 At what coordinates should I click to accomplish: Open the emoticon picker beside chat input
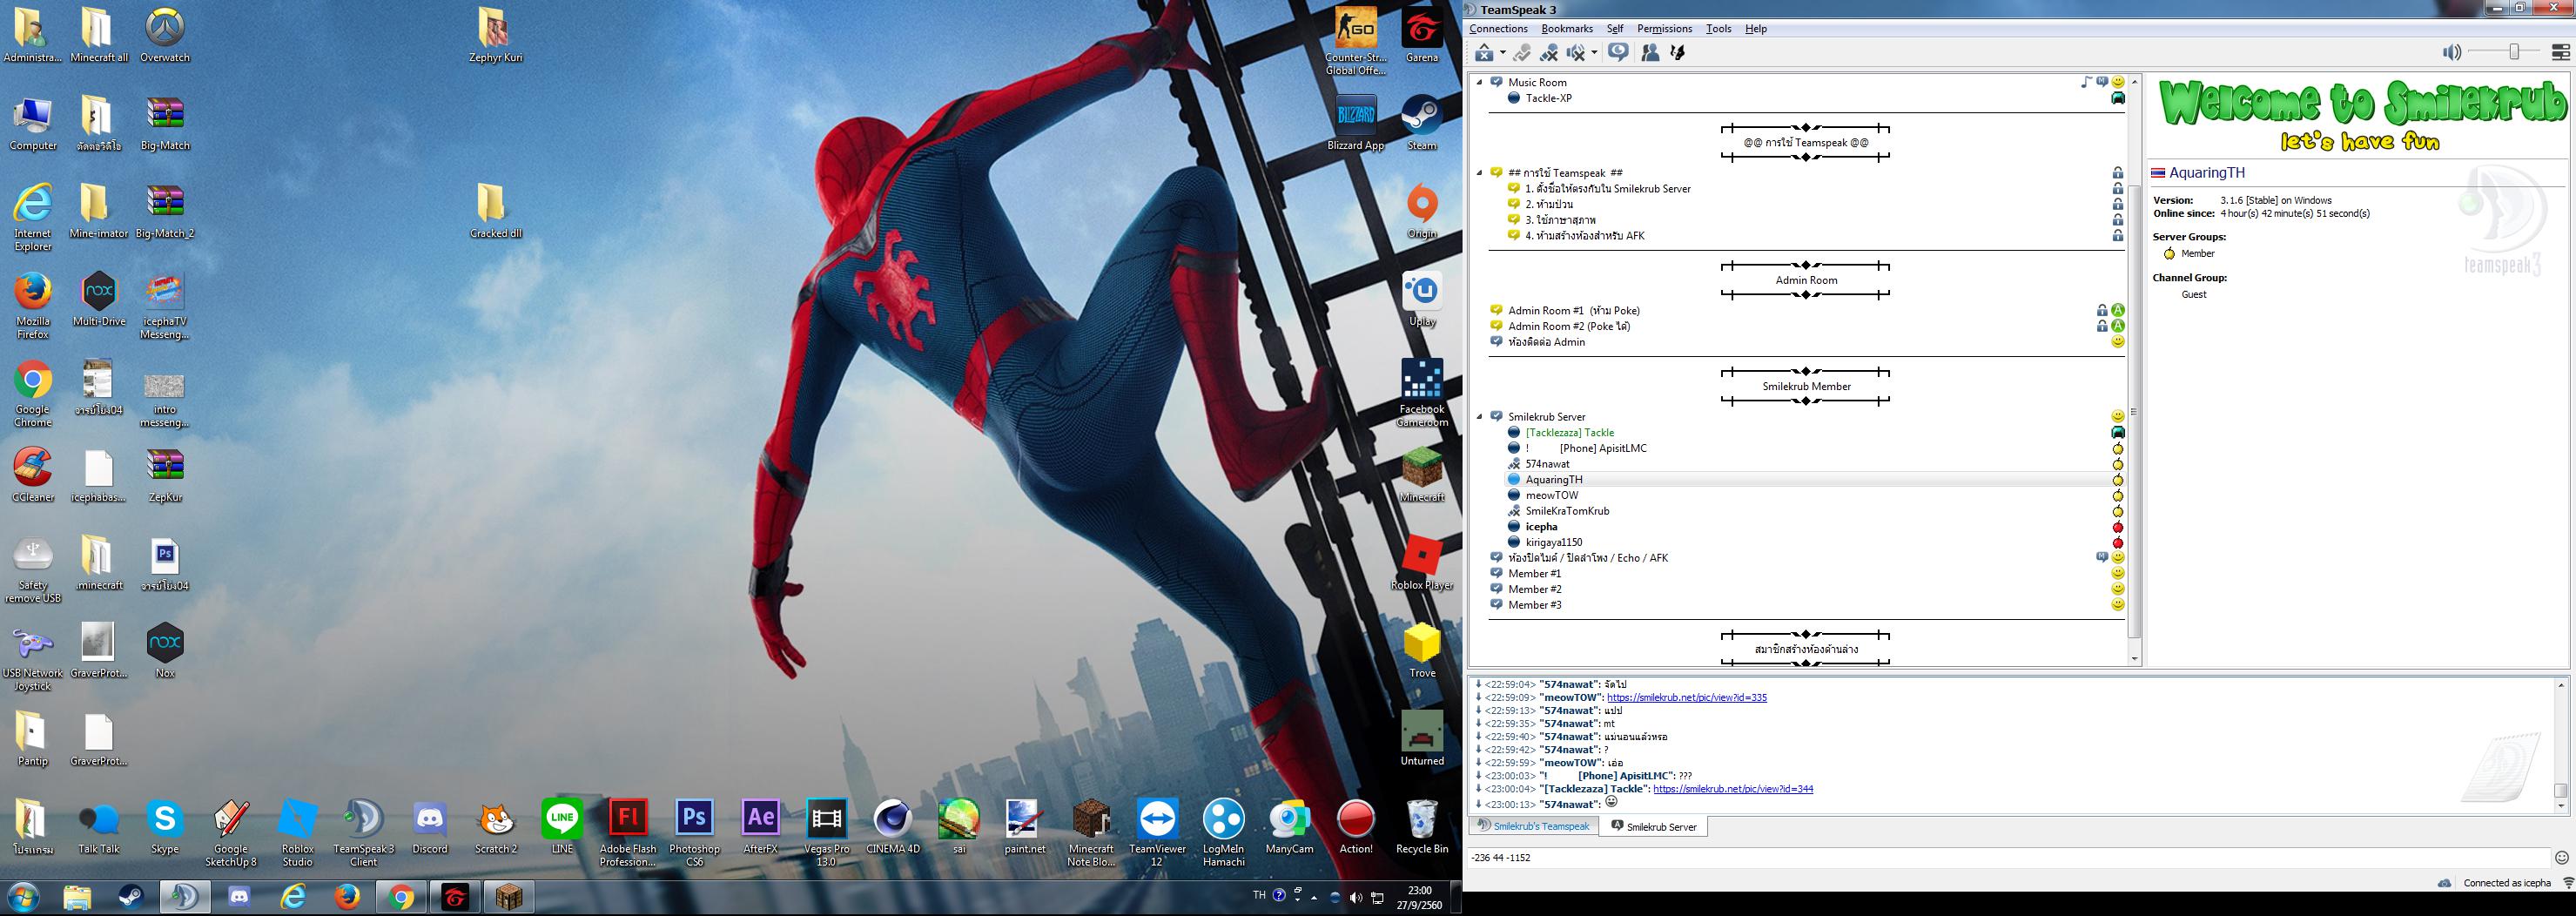pyautogui.click(x=2561, y=858)
